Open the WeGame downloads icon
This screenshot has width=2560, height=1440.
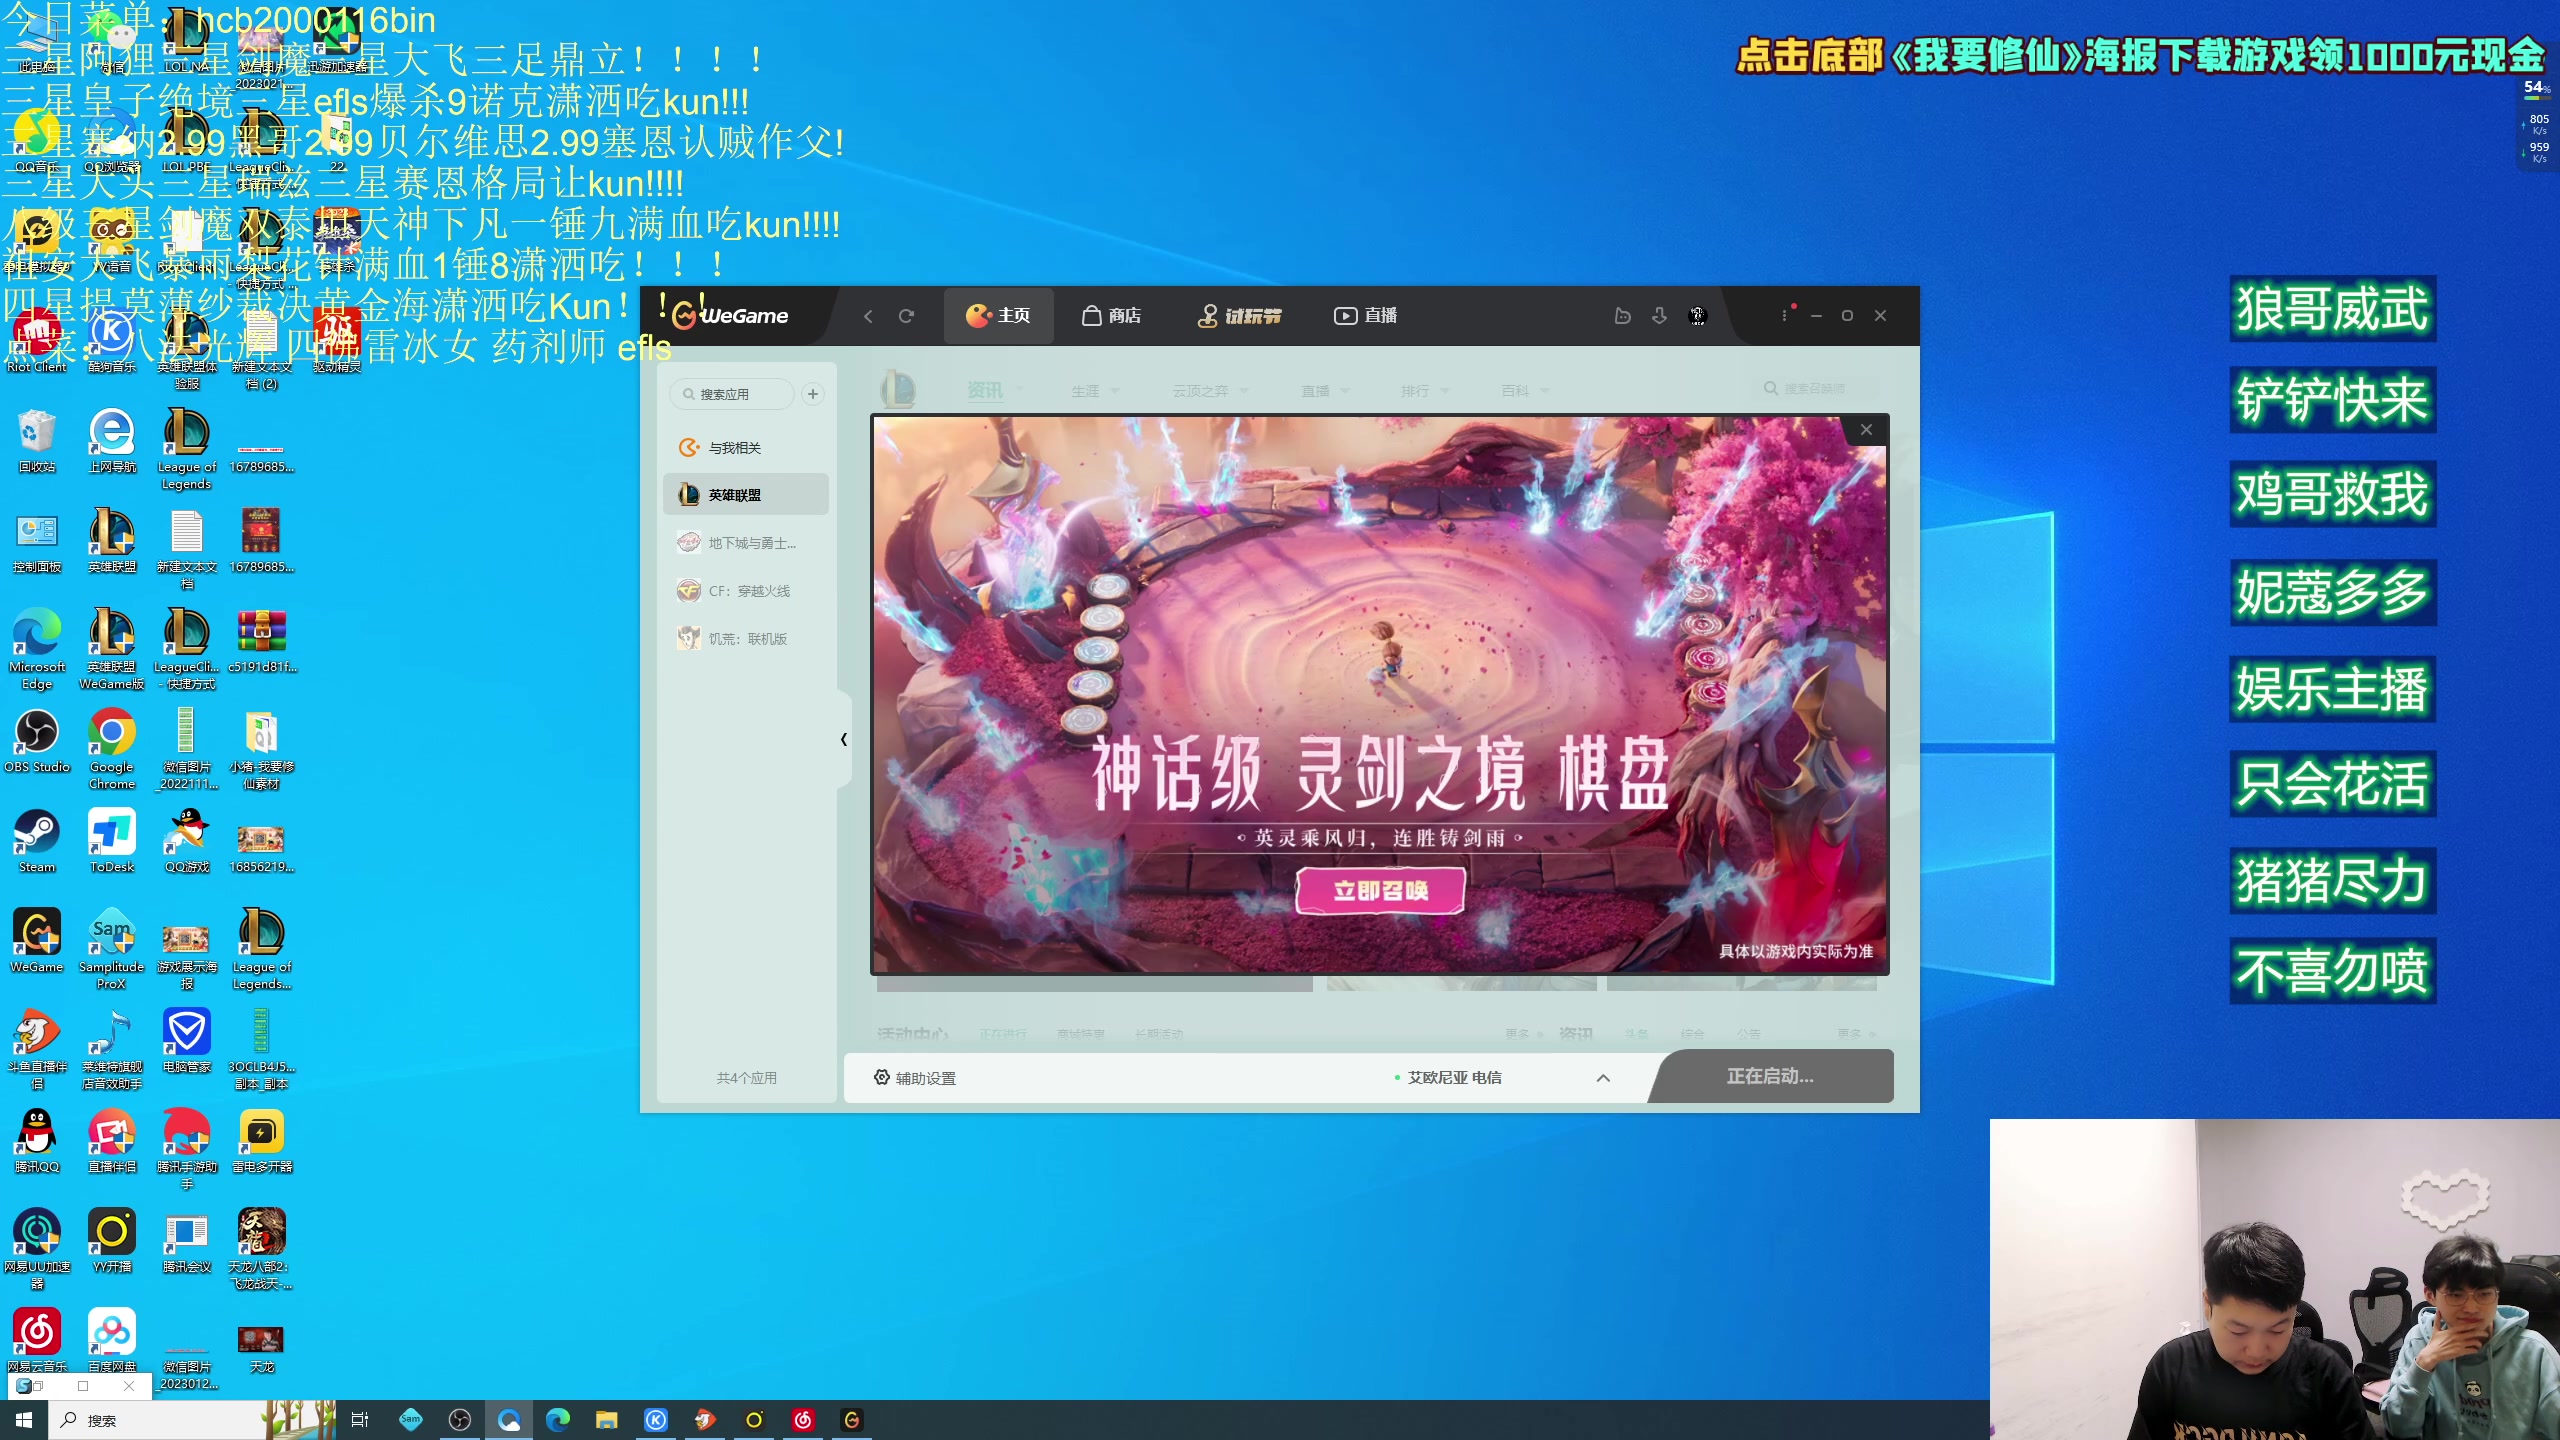1659,316
